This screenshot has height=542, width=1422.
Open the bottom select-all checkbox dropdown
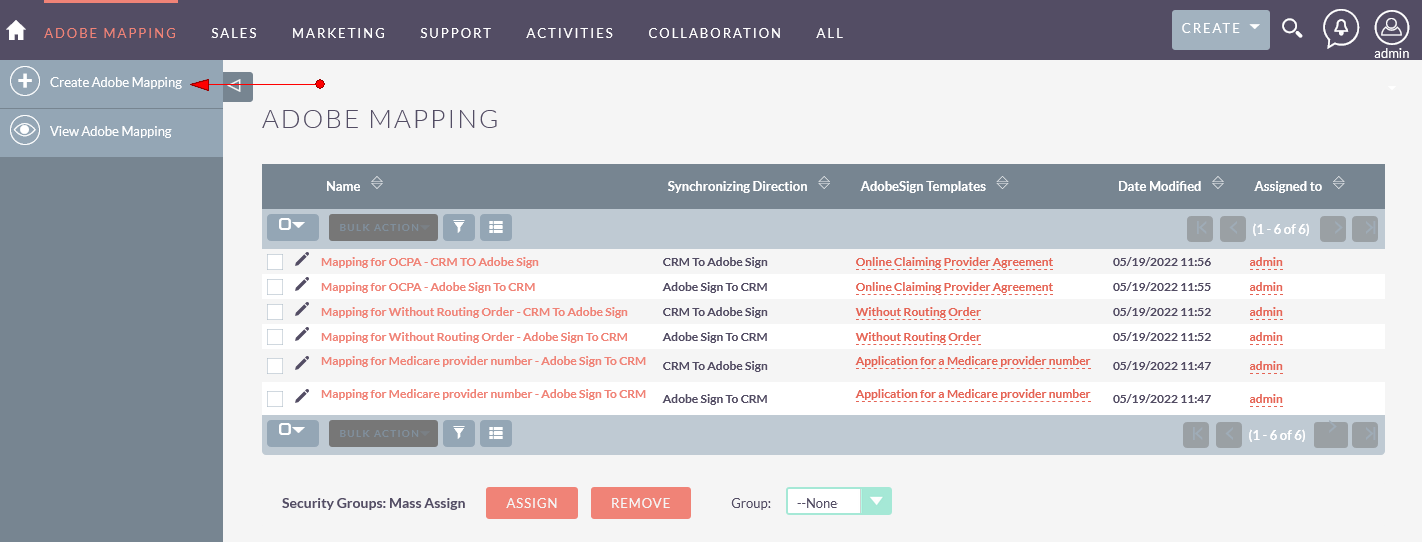pos(293,433)
